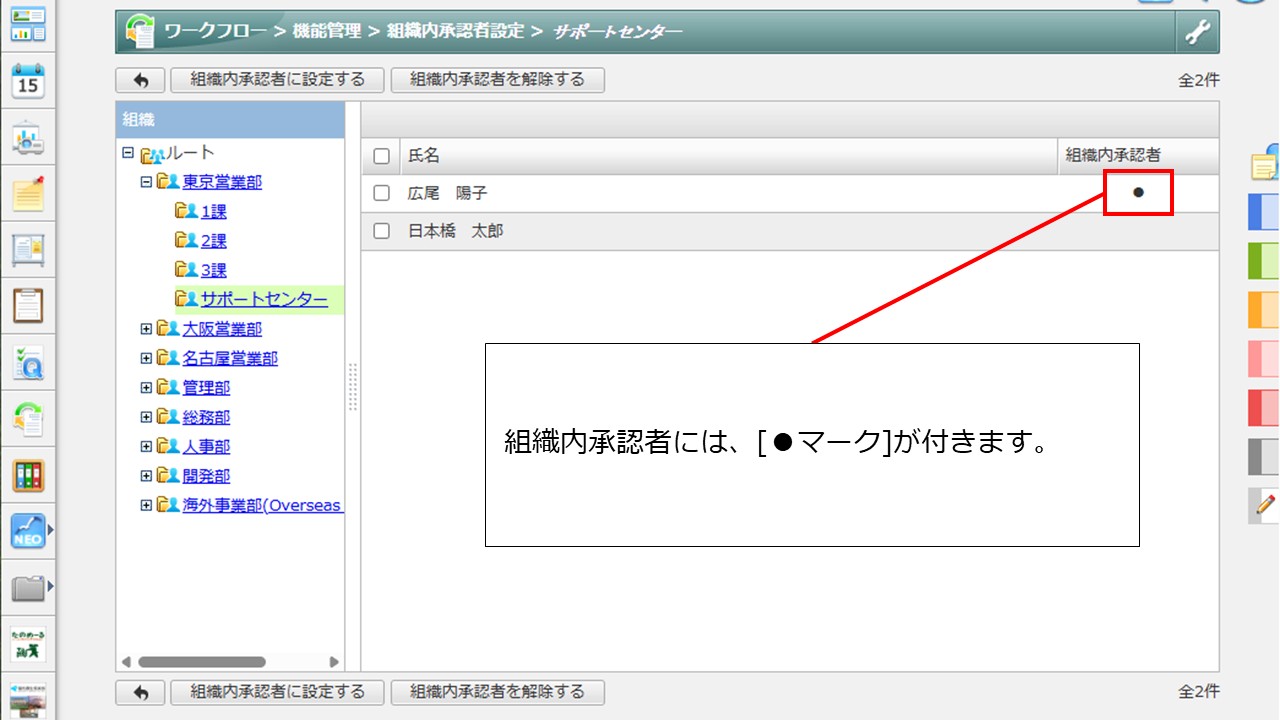Open the gray folder icon in sidebar
The width and height of the screenshot is (1280, 720).
28,587
